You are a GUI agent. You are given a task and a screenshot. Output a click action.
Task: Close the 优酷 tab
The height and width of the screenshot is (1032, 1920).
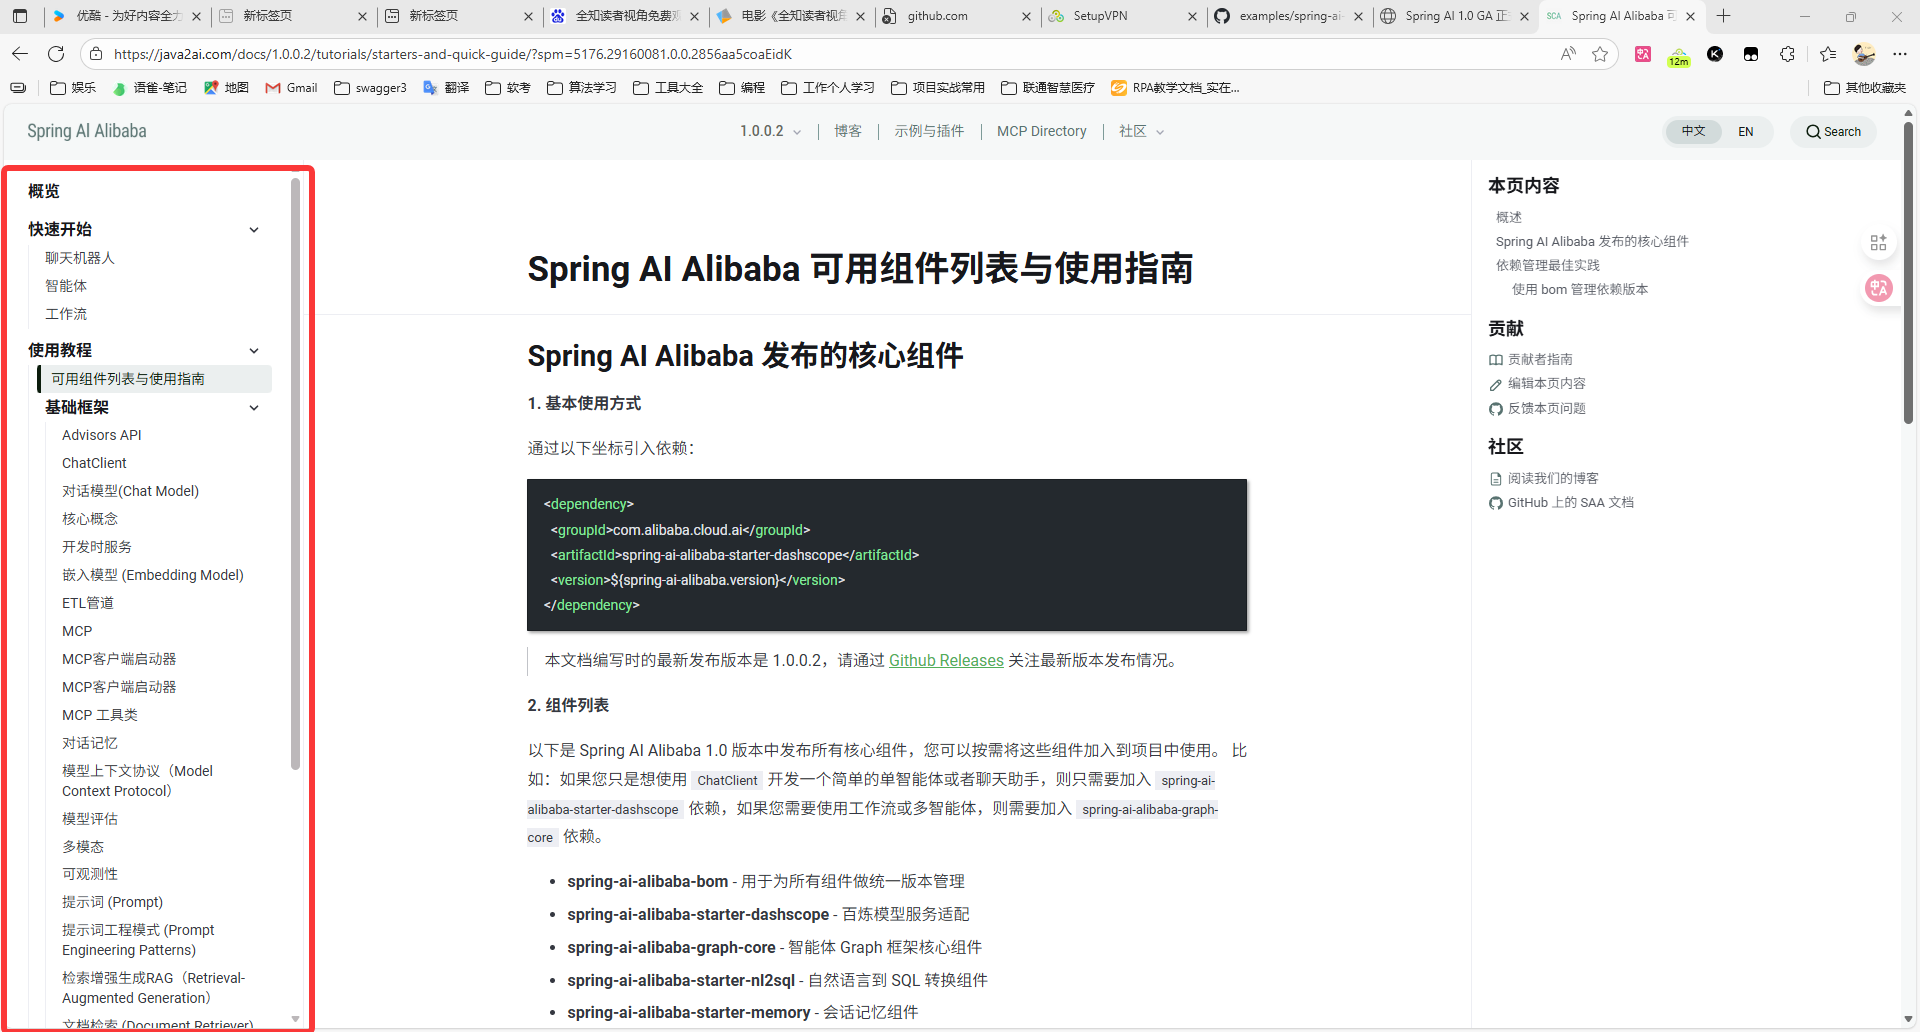[x=196, y=16]
